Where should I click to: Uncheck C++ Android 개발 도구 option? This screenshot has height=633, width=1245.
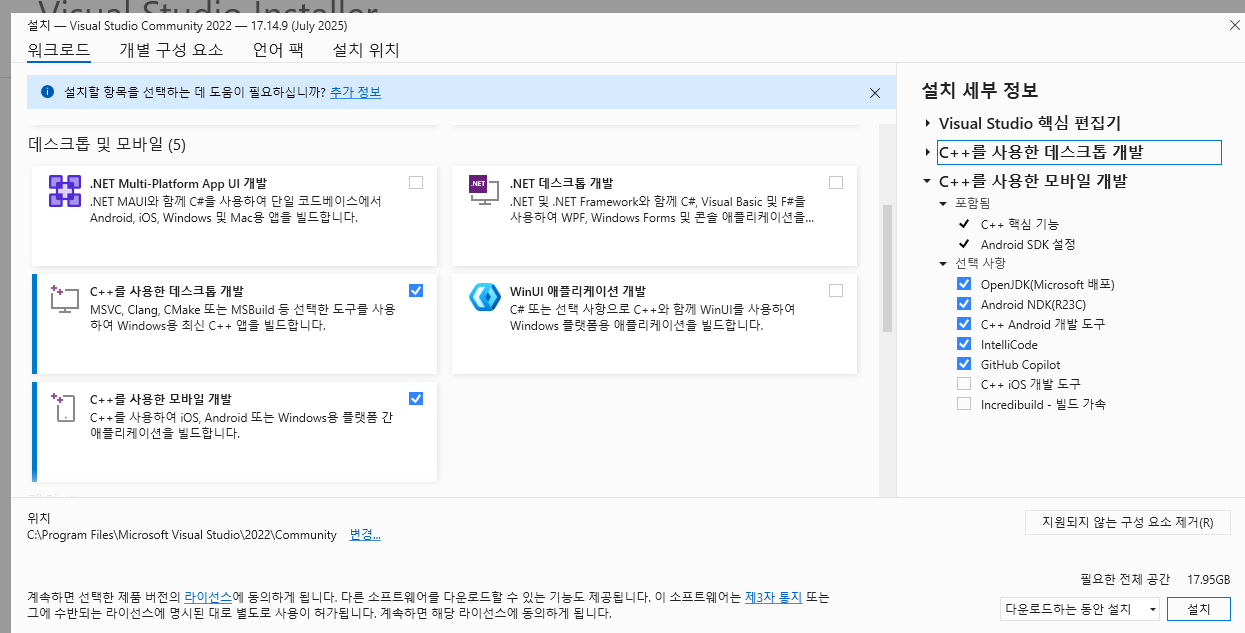[964, 324]
